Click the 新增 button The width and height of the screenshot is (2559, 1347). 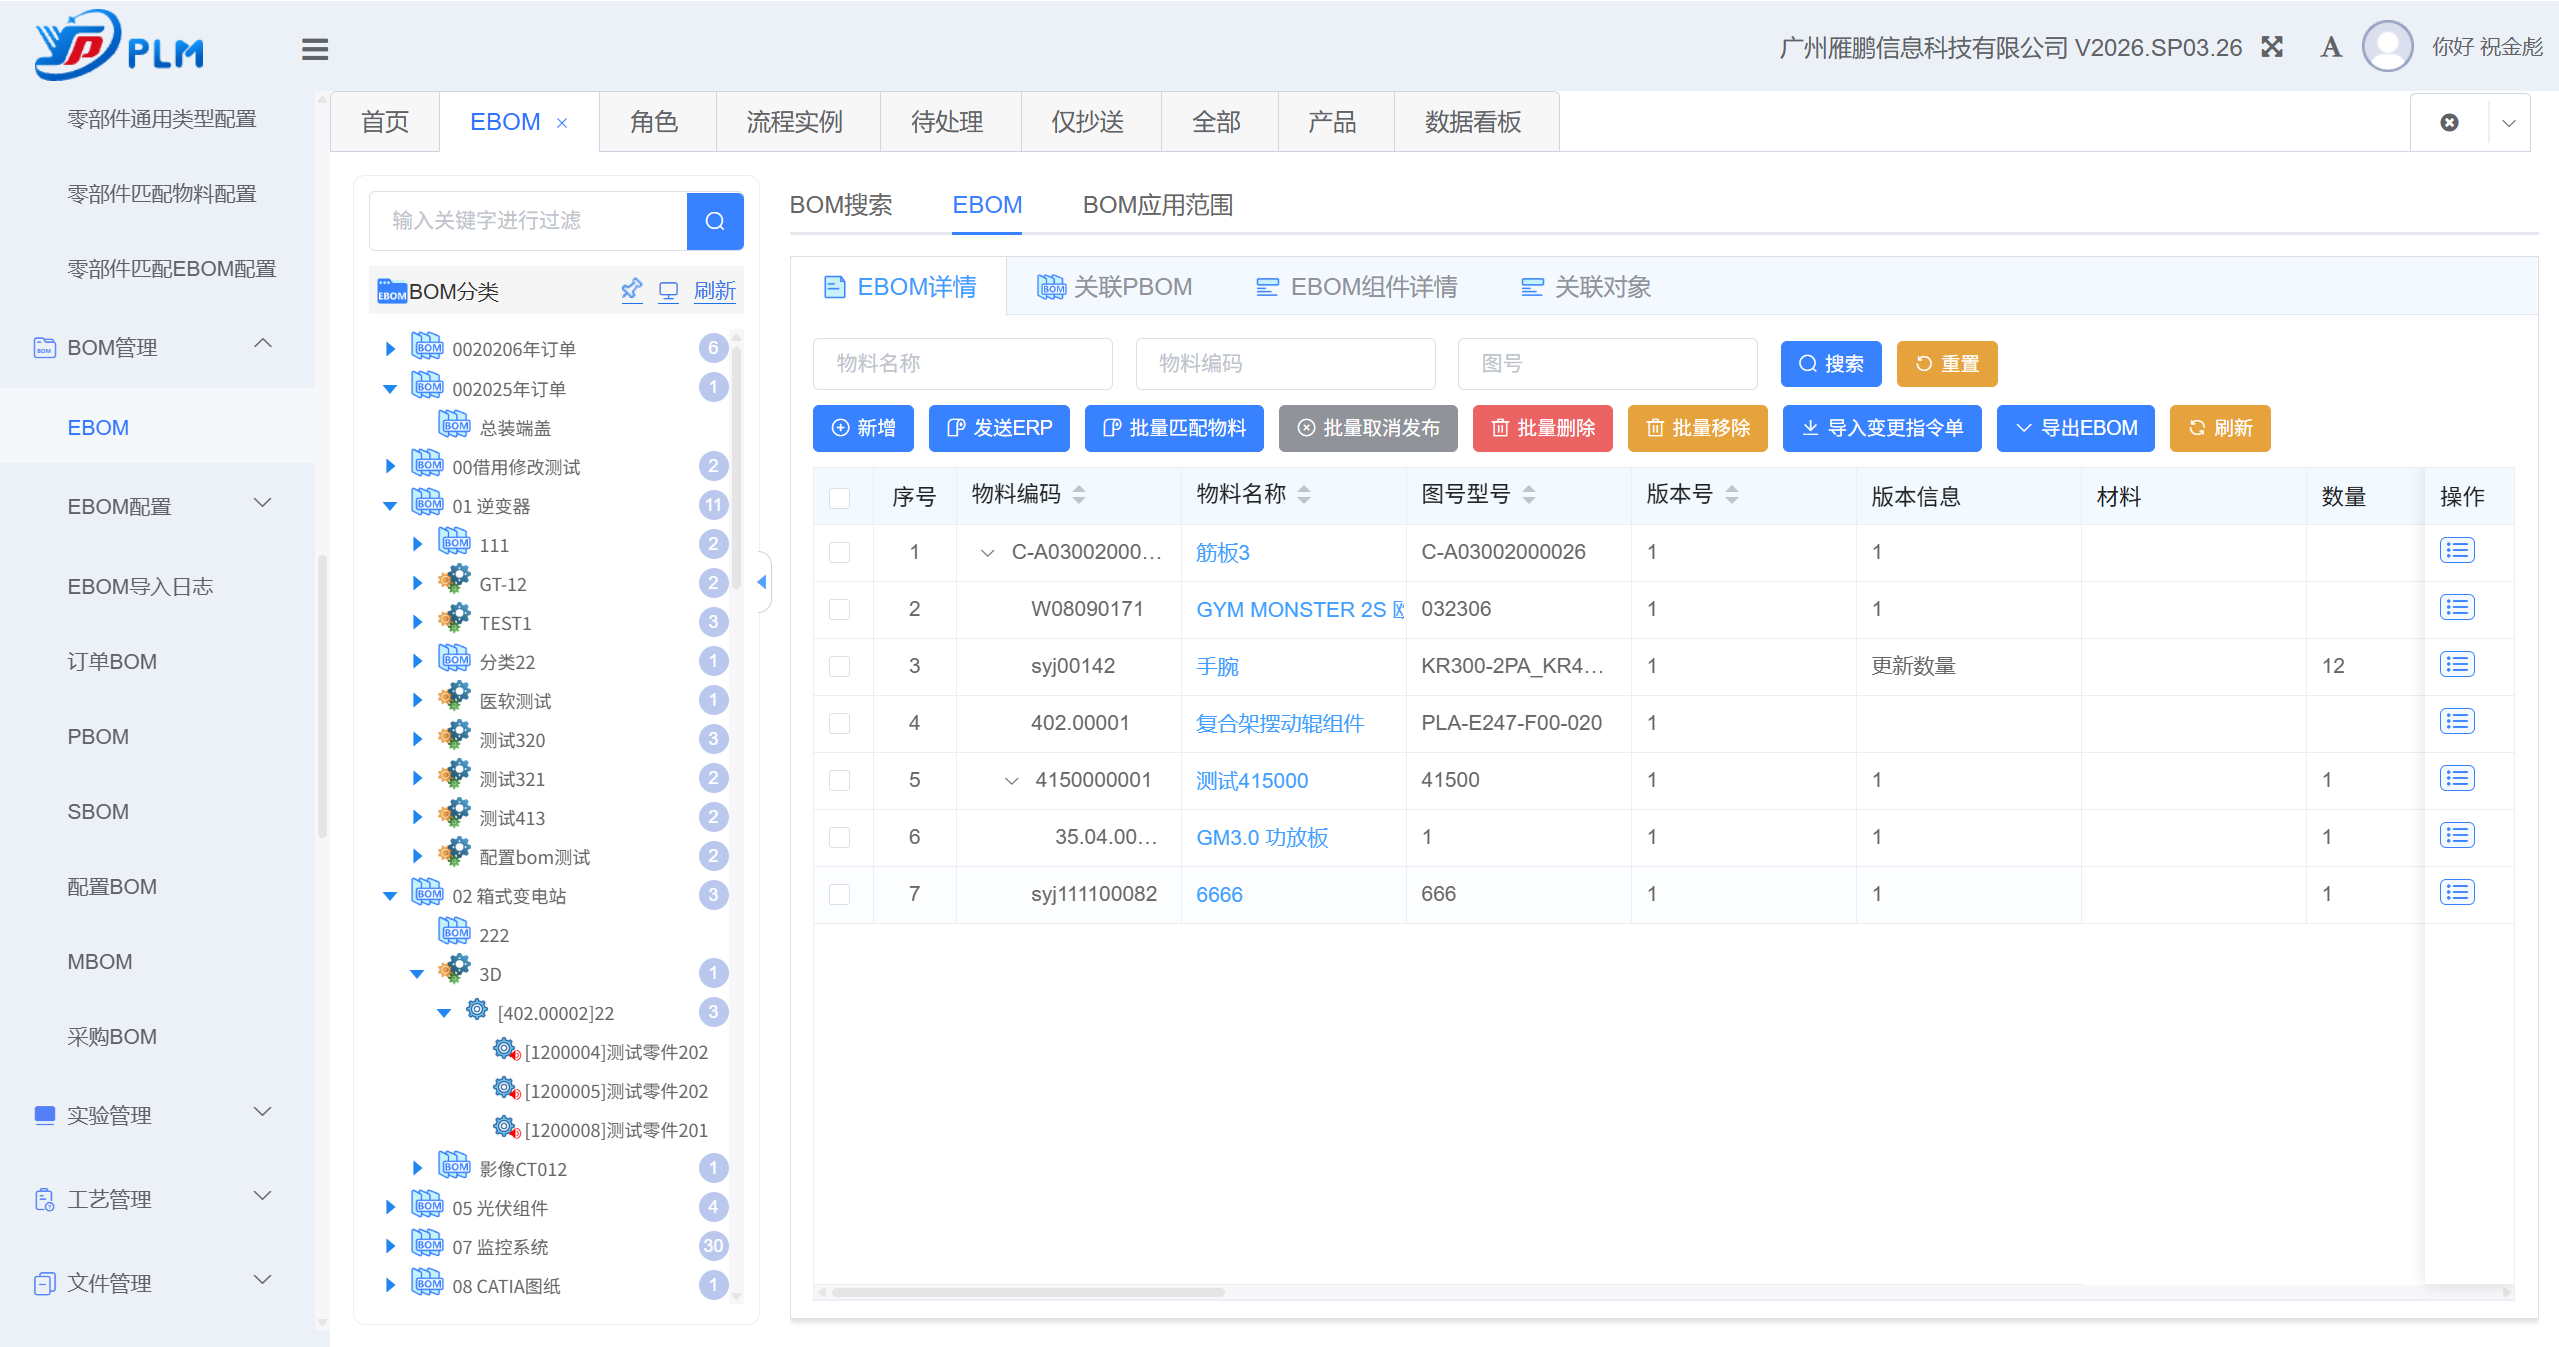click(x=864, y=428)
